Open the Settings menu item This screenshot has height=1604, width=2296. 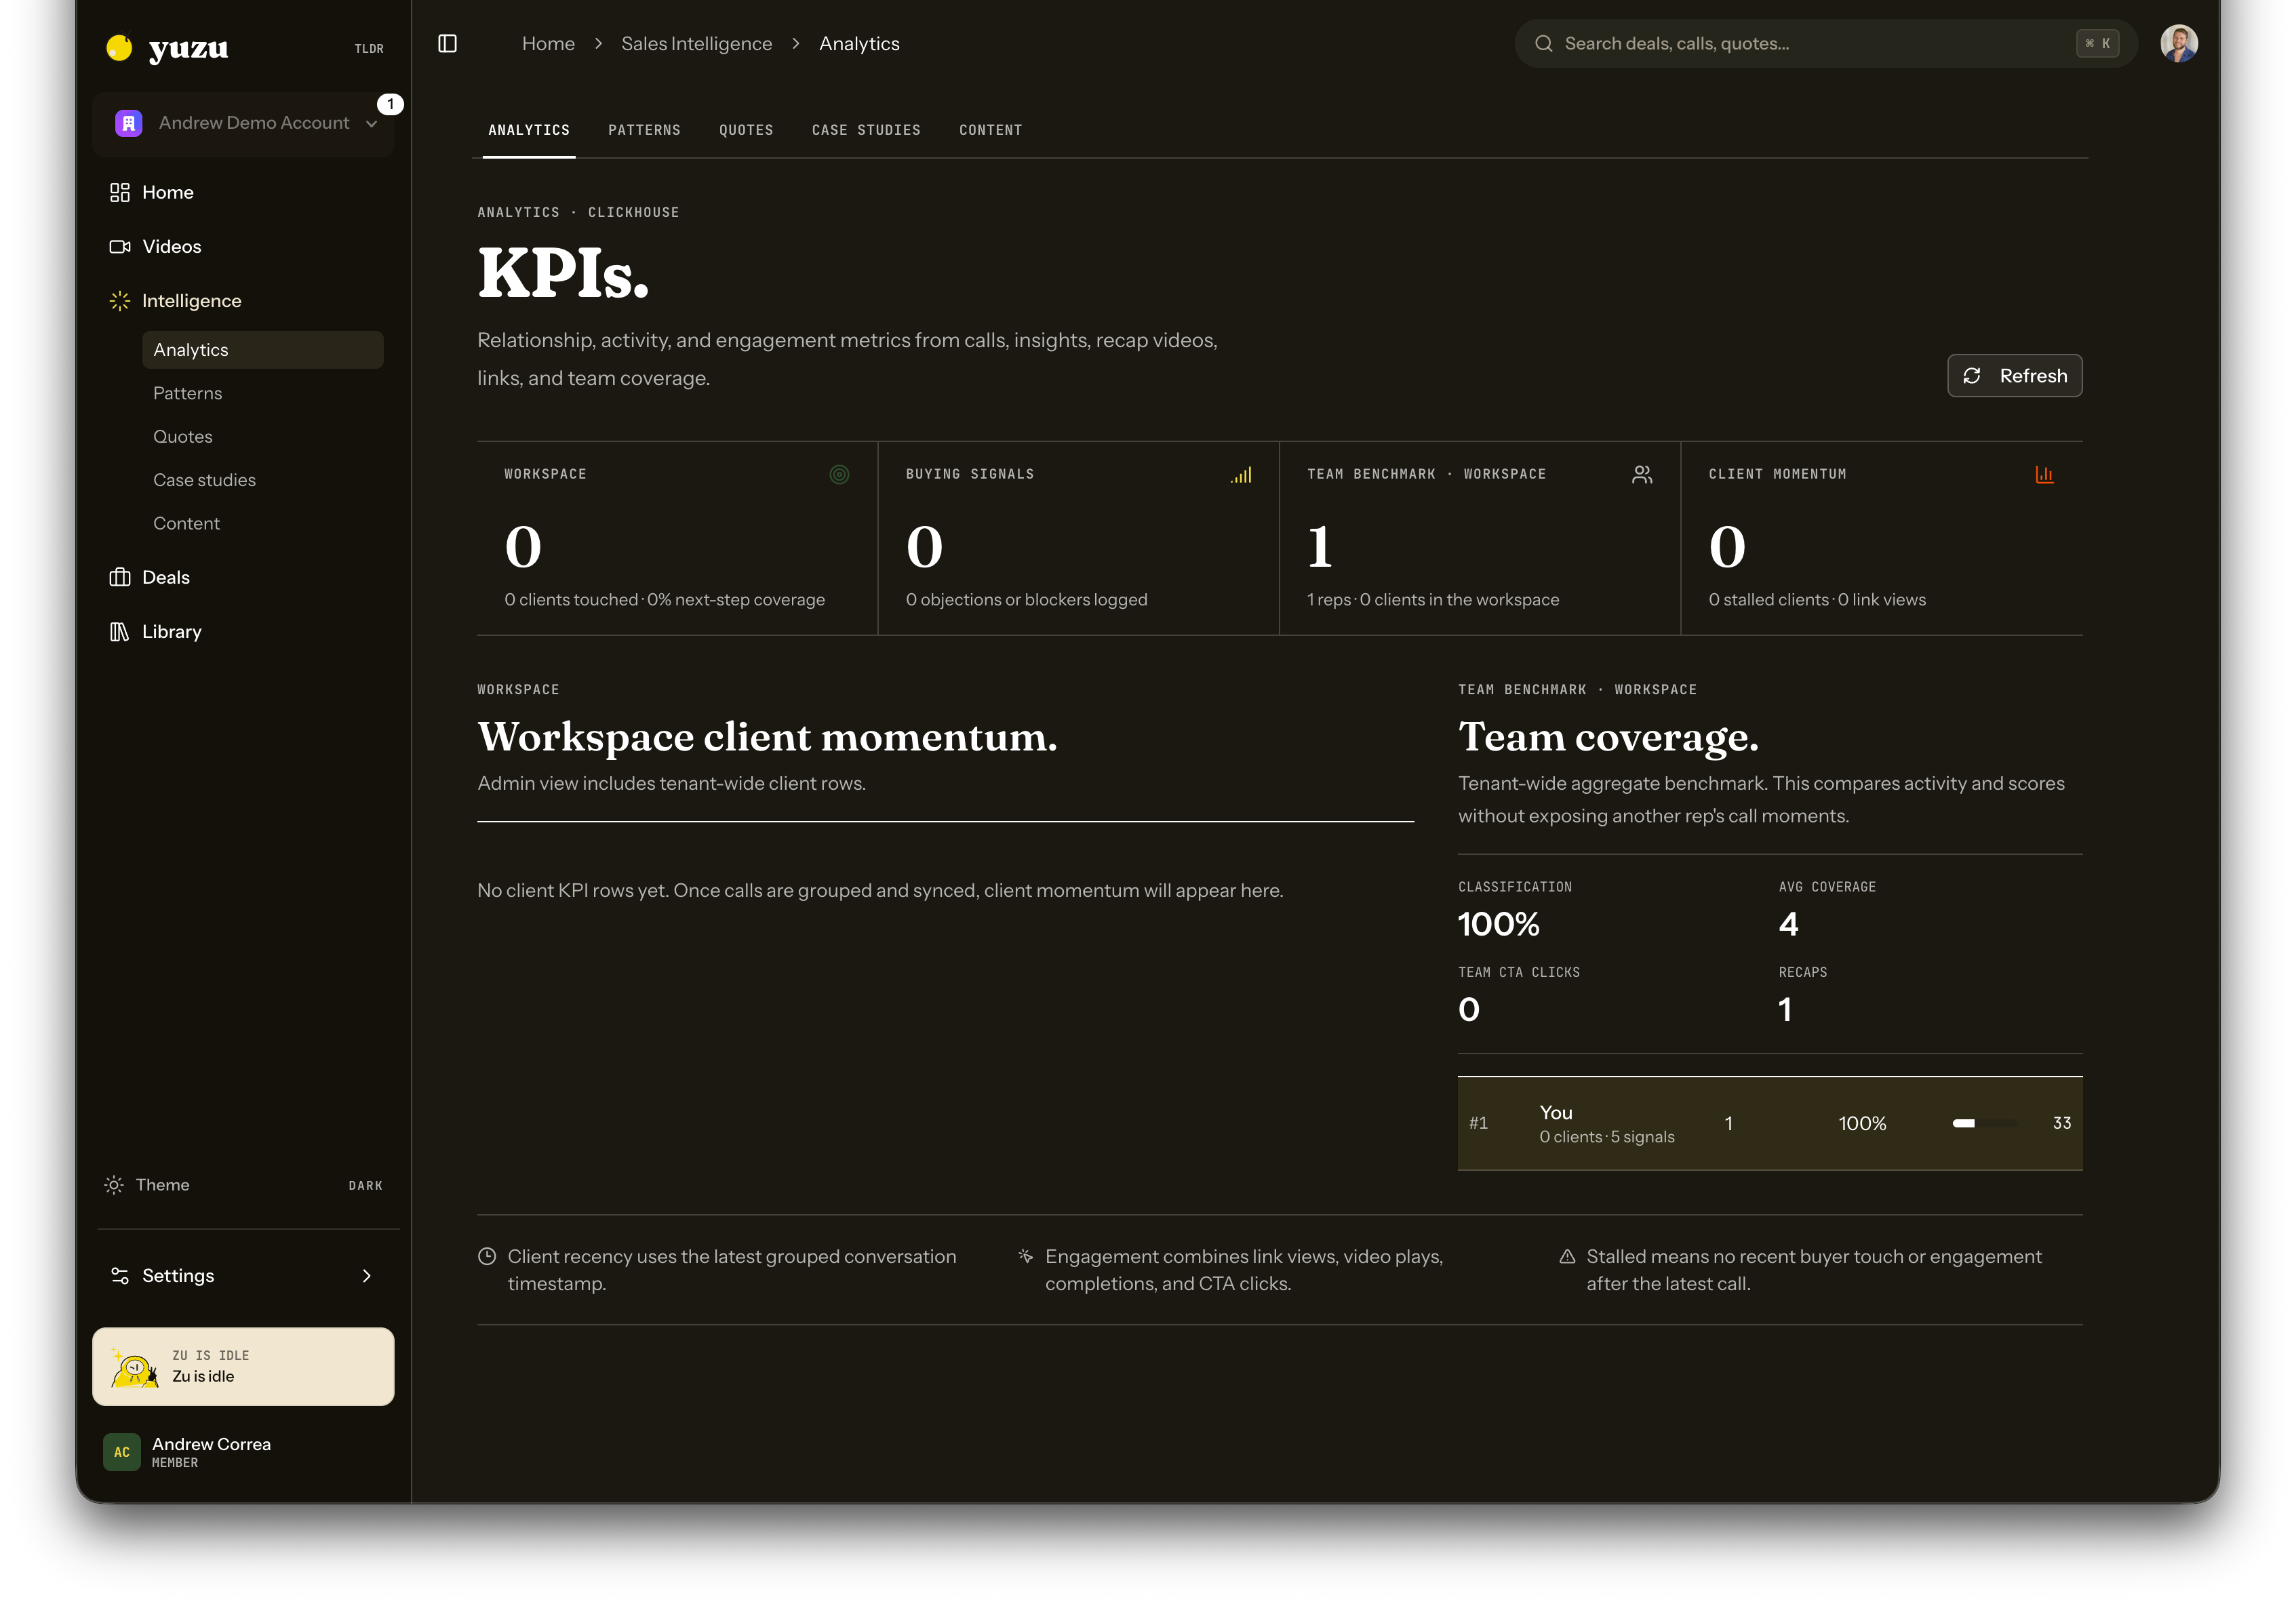click(243, 1275)
